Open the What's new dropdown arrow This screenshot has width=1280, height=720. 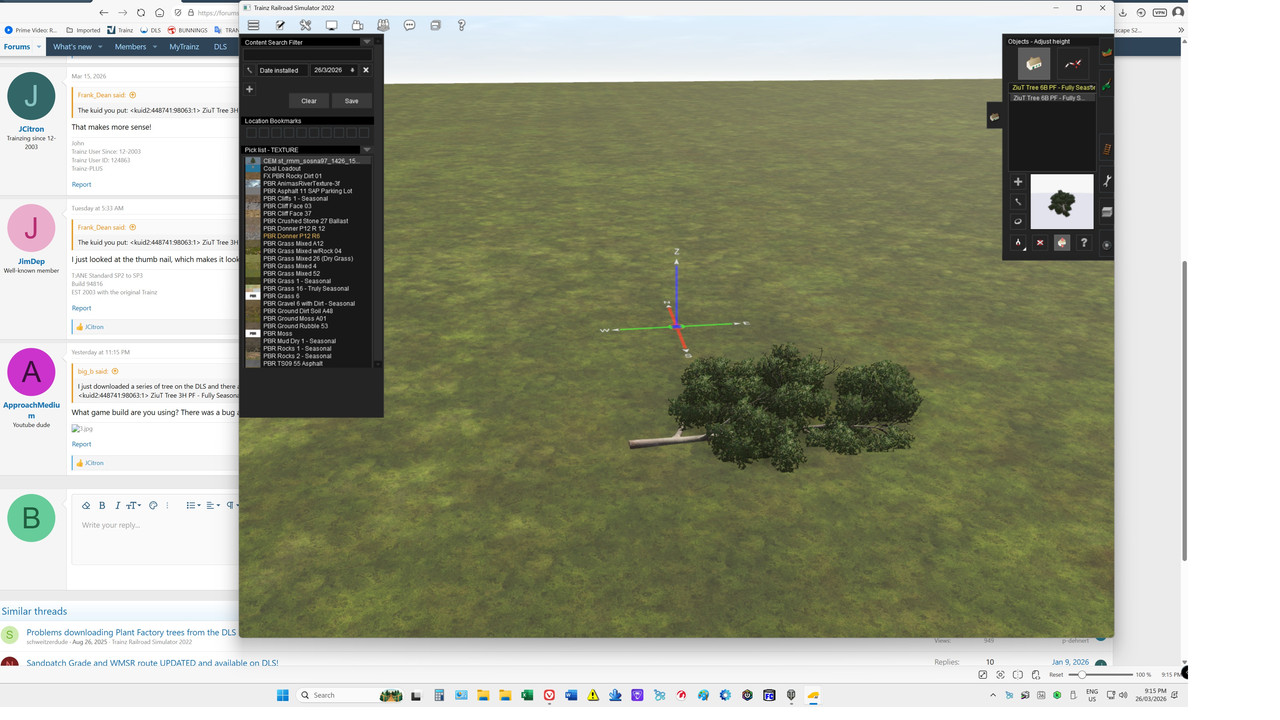click(99, 47)
